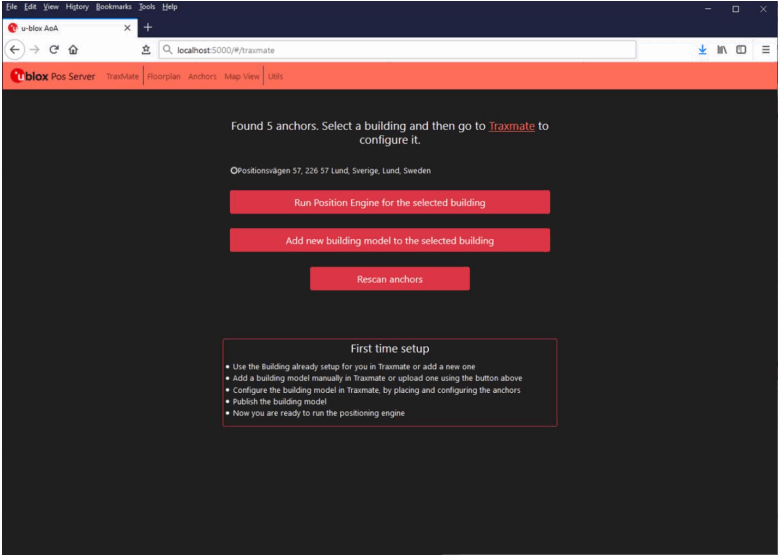Open the TraxMate navigation item
This screenshot has width=780, height=556.
click(122, 76)
